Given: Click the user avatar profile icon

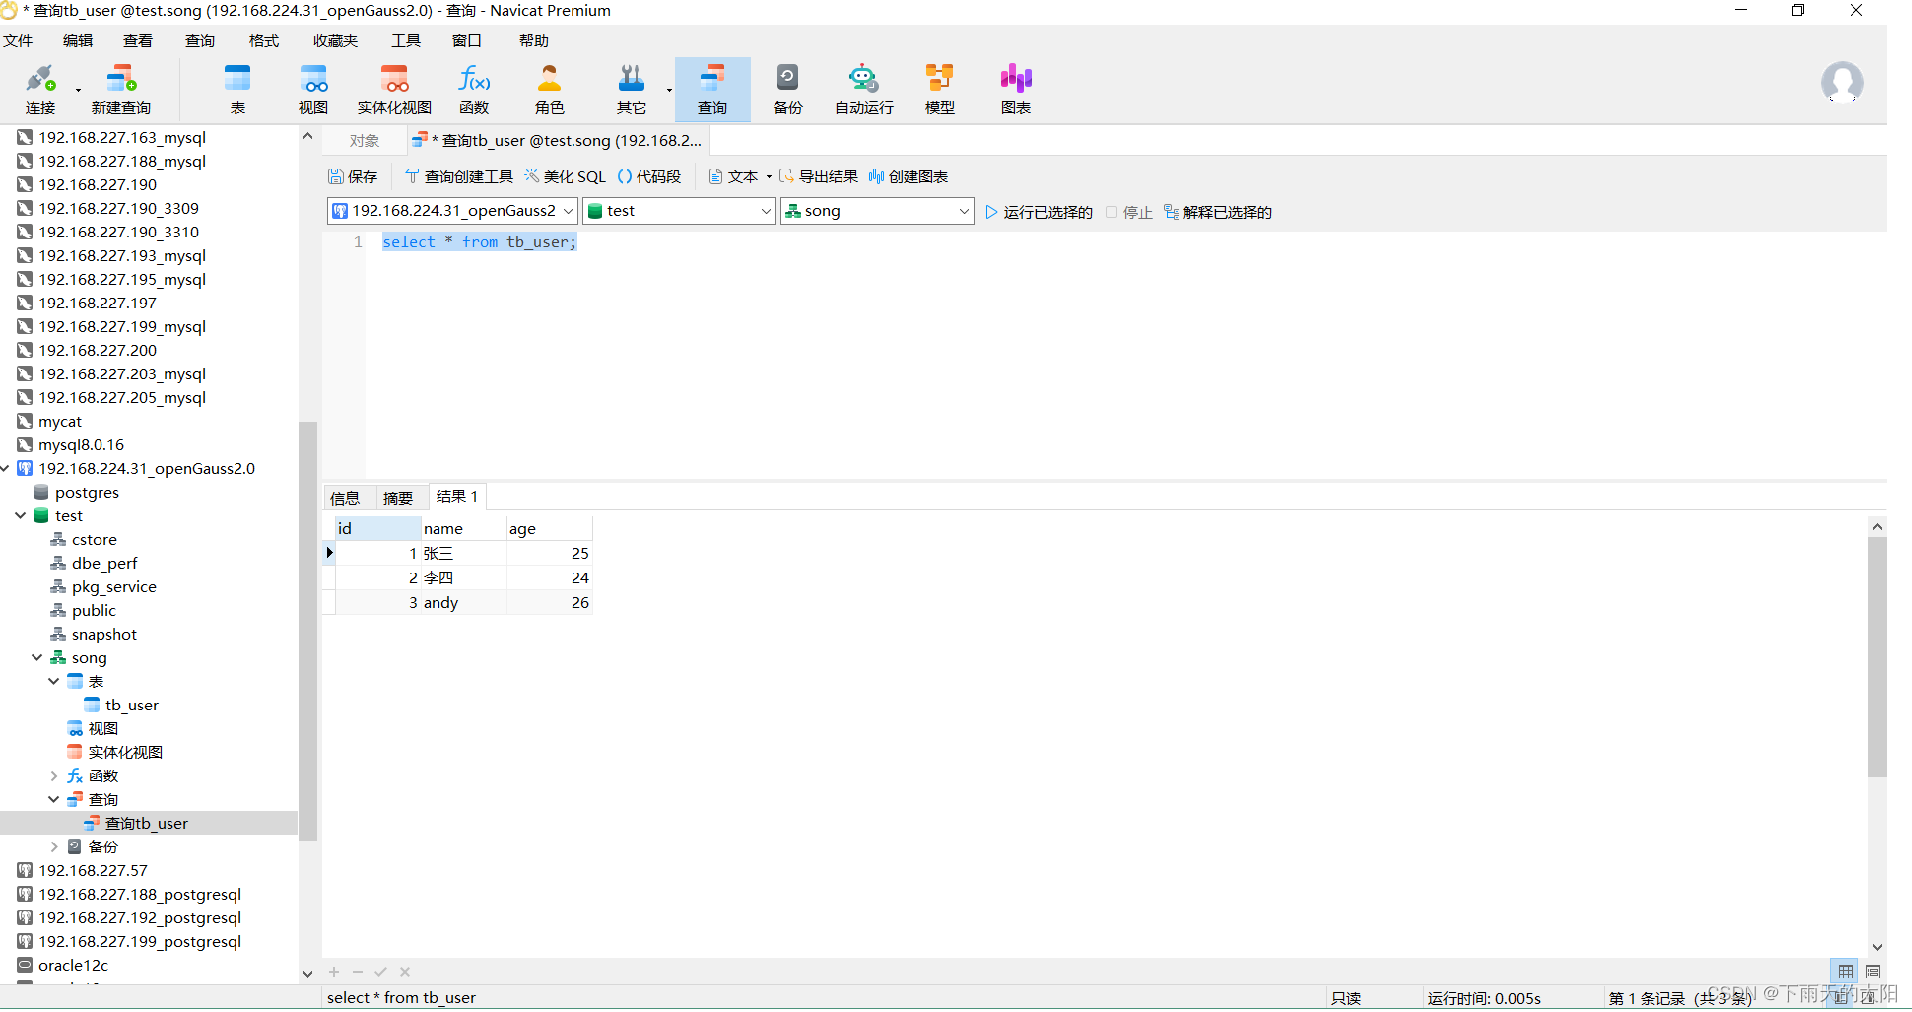Looking at the screenshot, I should click(1842, 83).
